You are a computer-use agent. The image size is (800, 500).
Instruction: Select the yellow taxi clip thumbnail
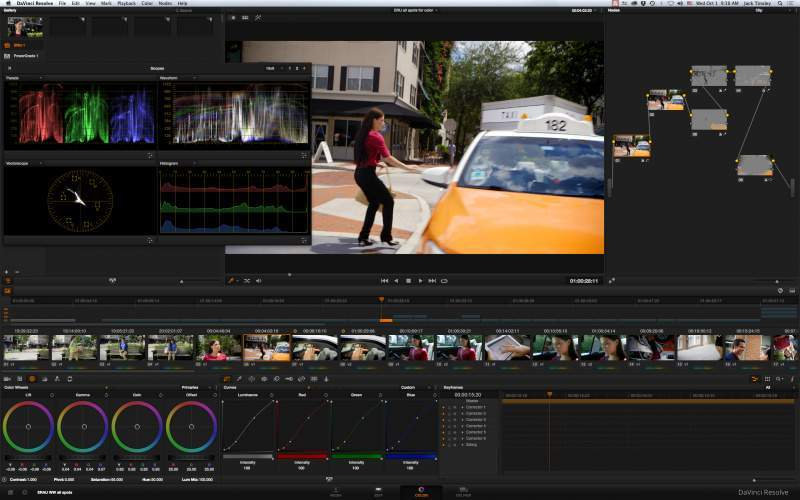click(267, 347)
